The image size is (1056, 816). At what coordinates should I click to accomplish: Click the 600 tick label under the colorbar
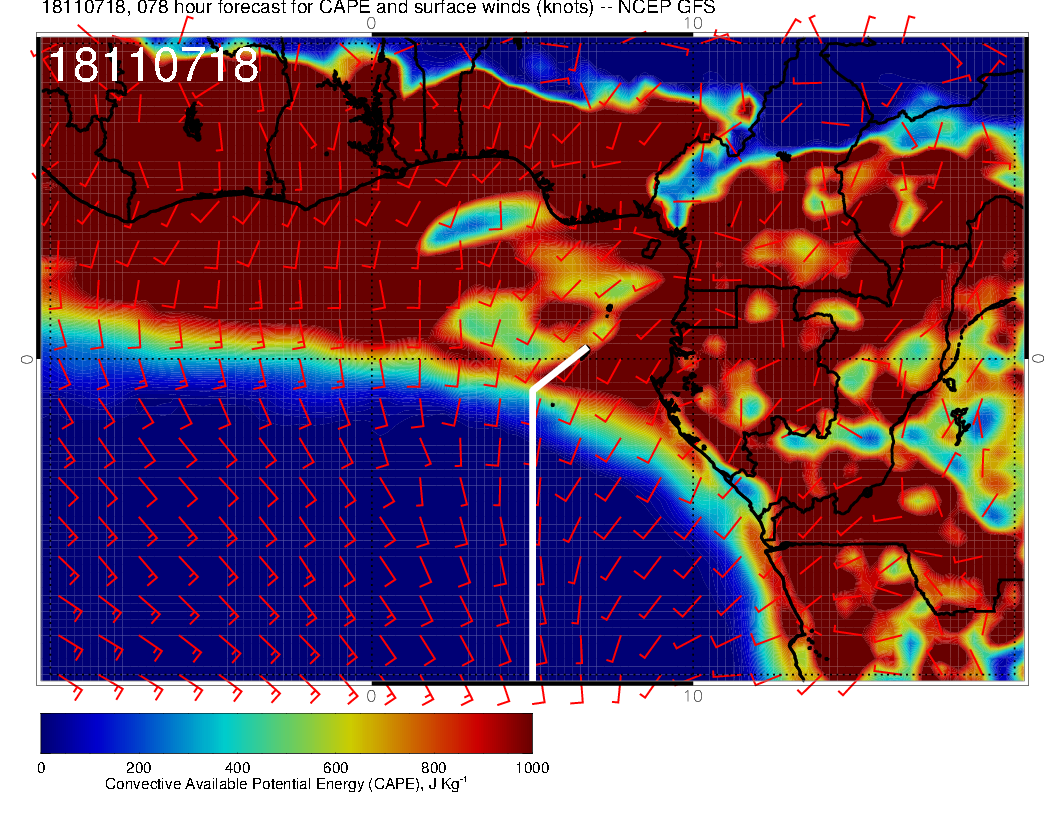point(334,768)
